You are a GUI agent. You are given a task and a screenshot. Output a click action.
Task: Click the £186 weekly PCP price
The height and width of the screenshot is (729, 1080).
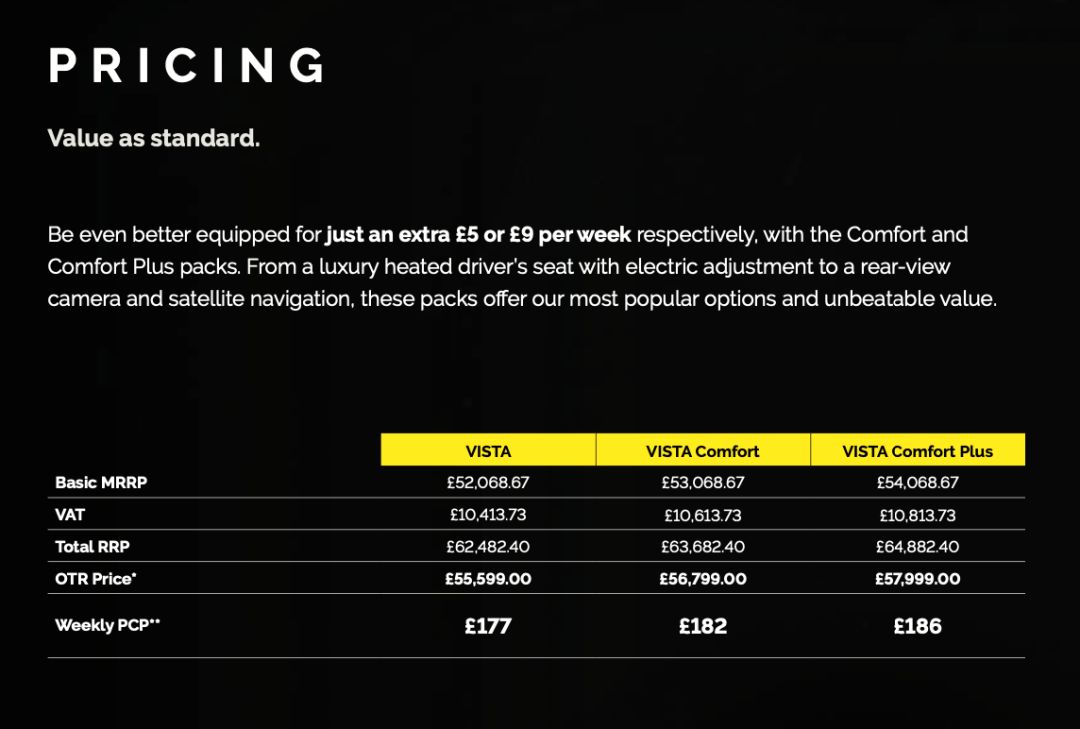(918, 626)
